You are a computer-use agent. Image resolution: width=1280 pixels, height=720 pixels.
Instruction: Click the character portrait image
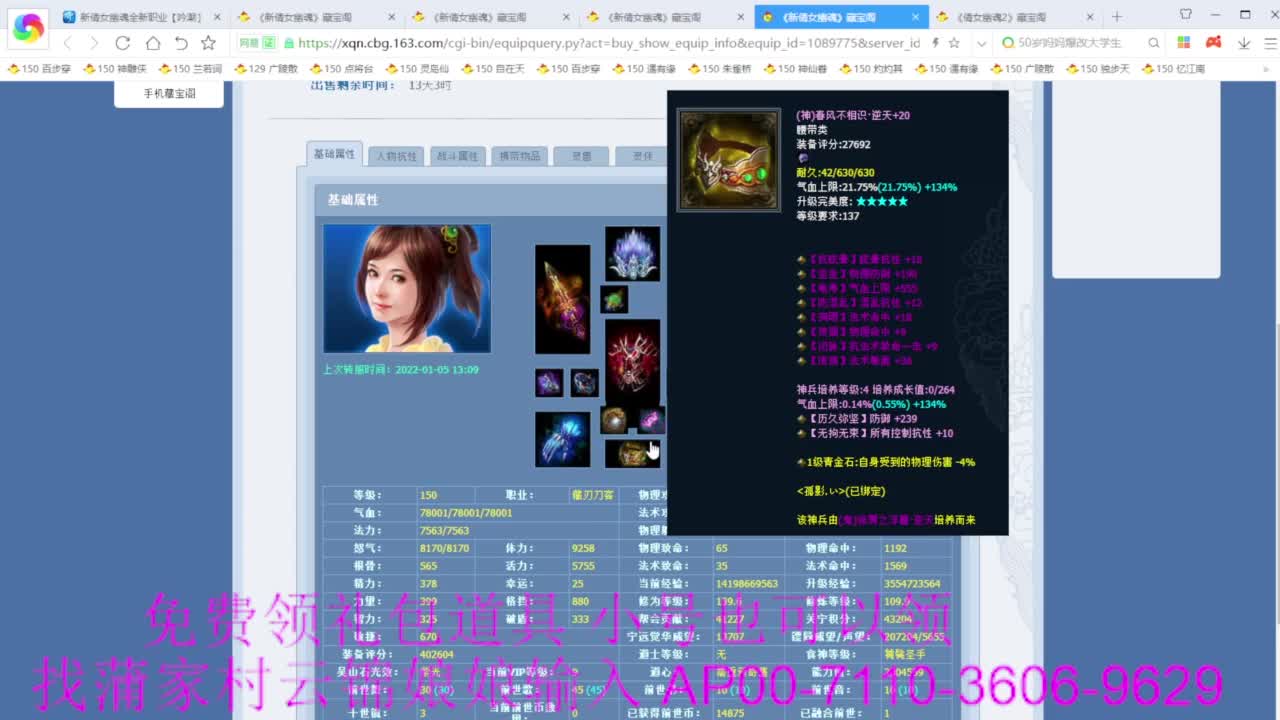pos(407,288)
